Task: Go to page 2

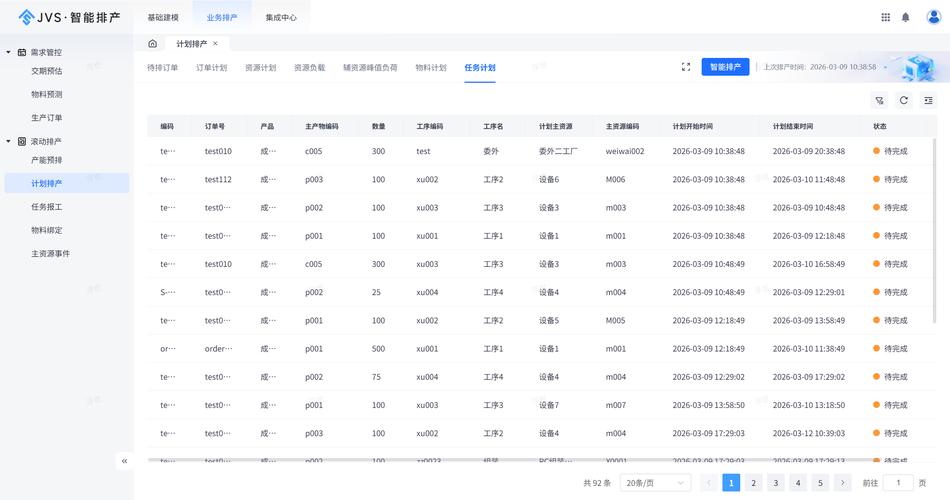Action: tap(753, 483)
